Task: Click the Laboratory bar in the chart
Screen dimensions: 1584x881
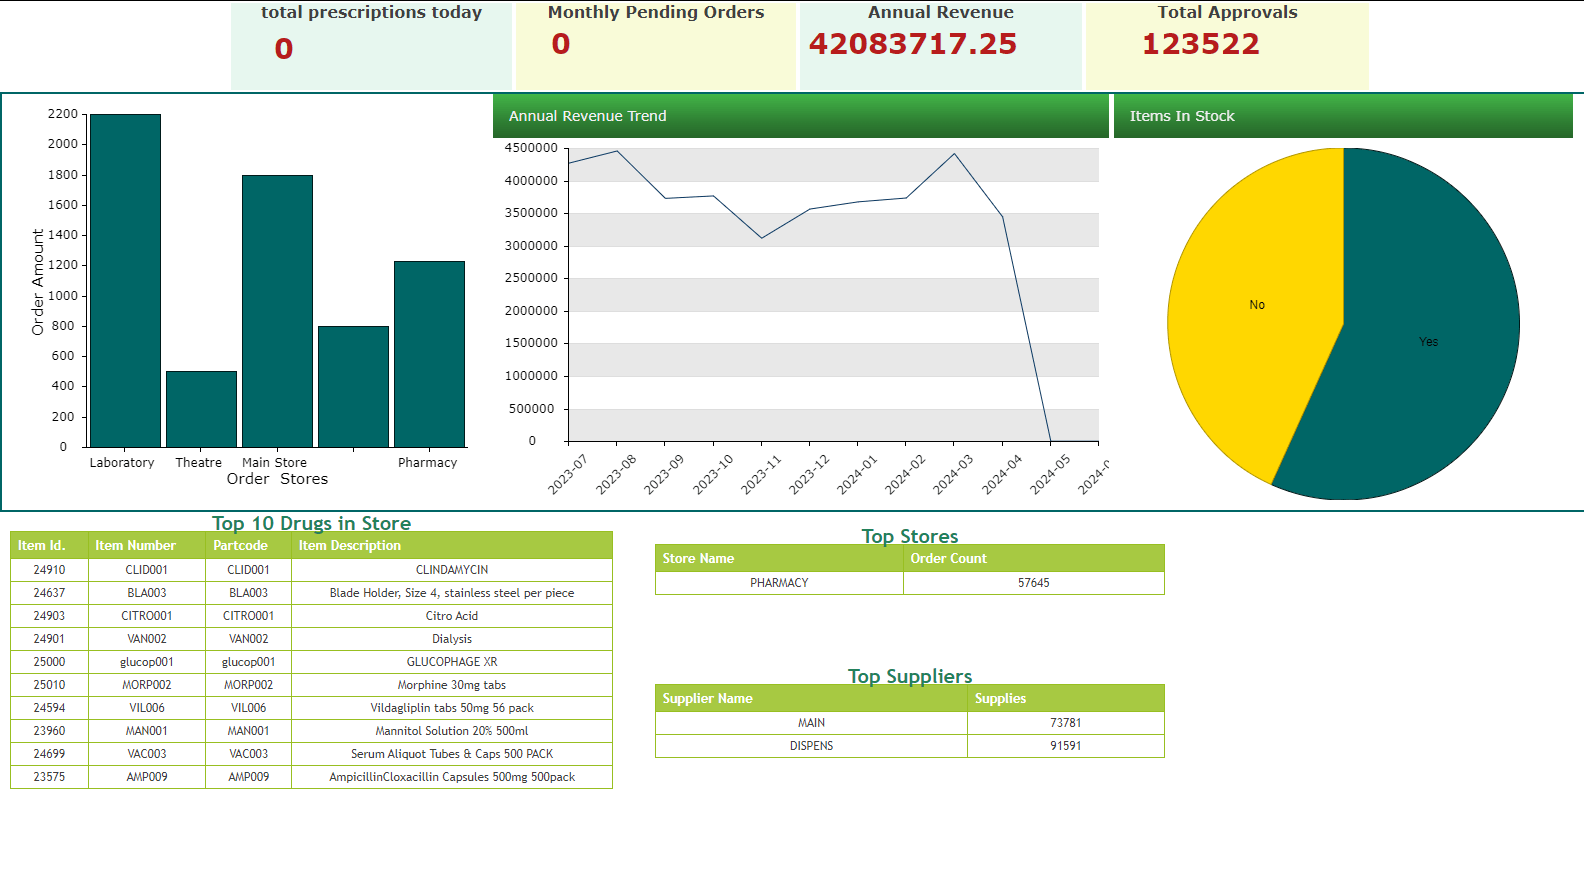Action: click(125, 280)
